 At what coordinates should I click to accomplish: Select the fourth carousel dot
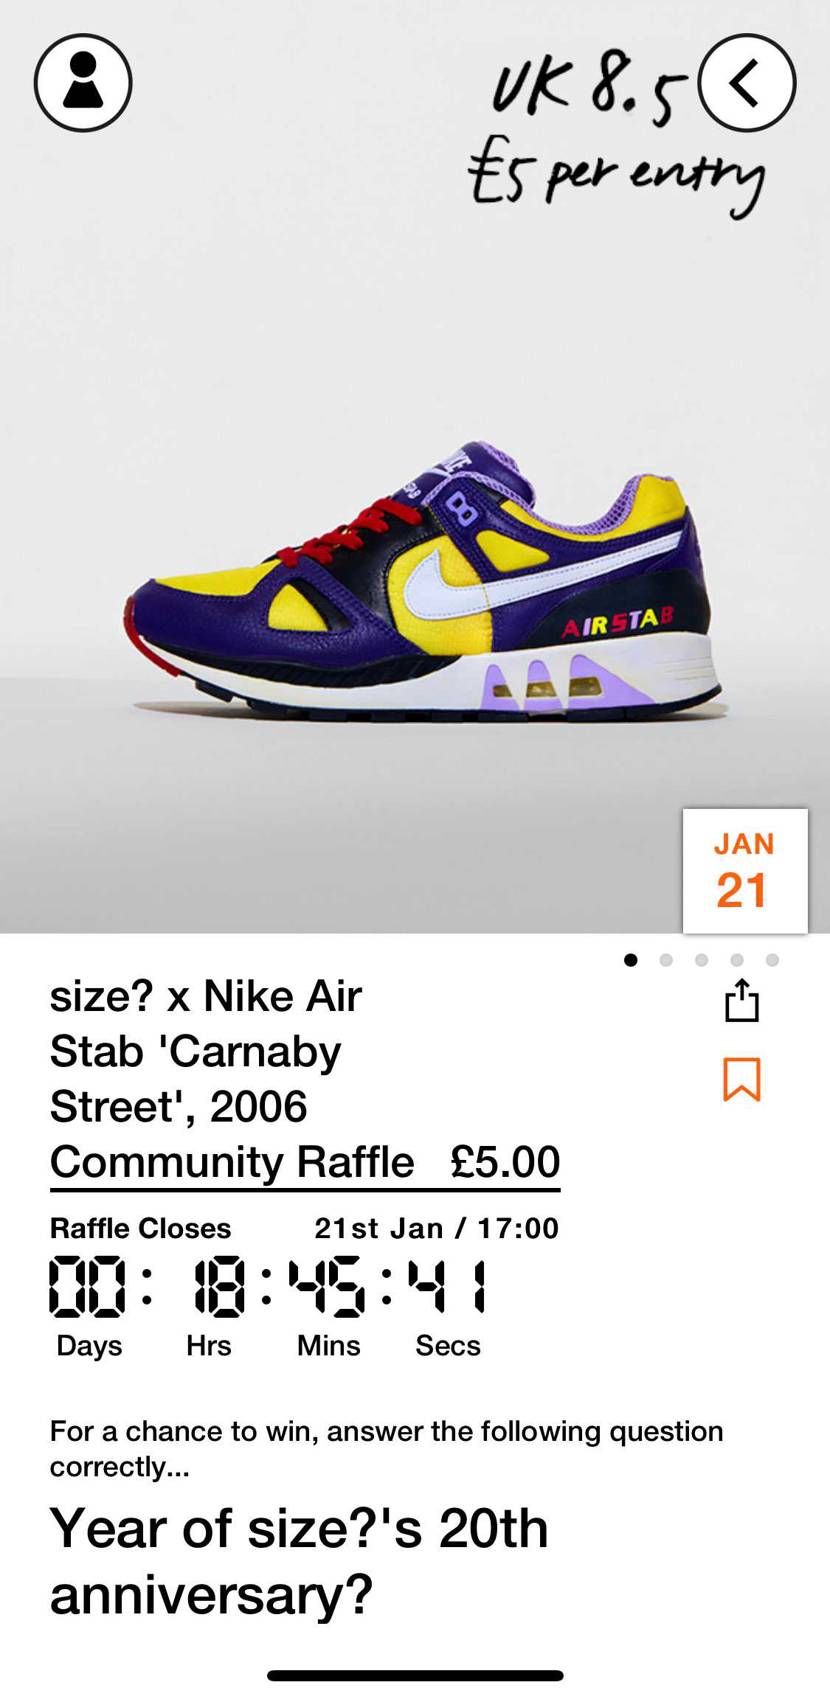[737, 960]
